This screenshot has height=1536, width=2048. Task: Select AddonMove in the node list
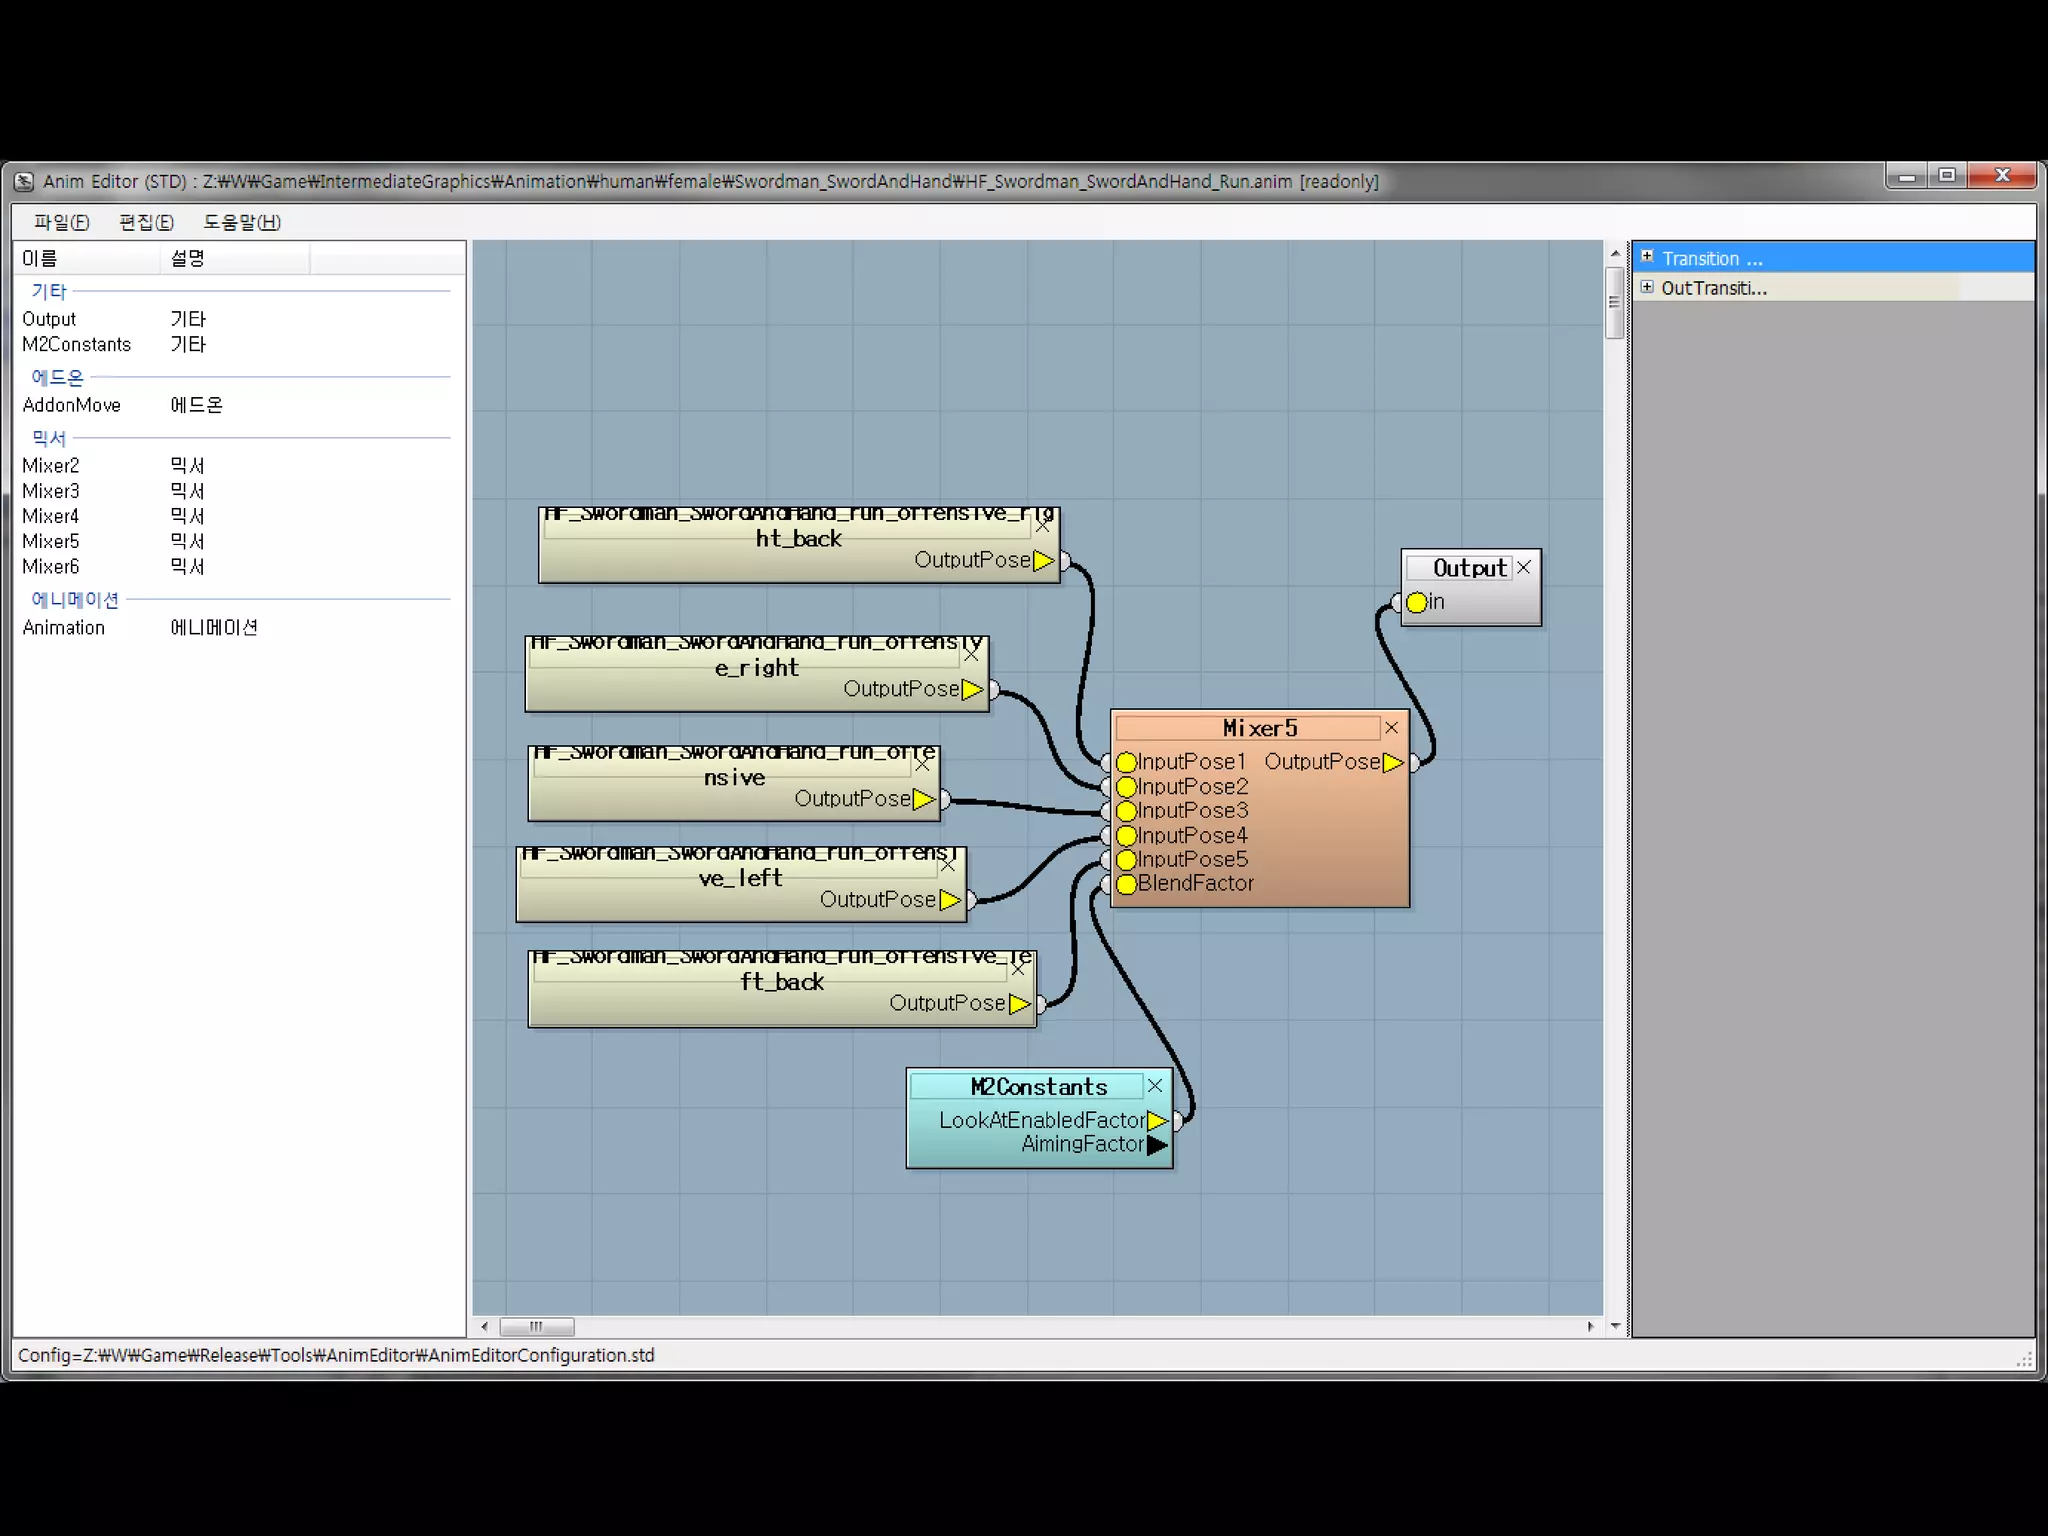(x=71, y=405)
